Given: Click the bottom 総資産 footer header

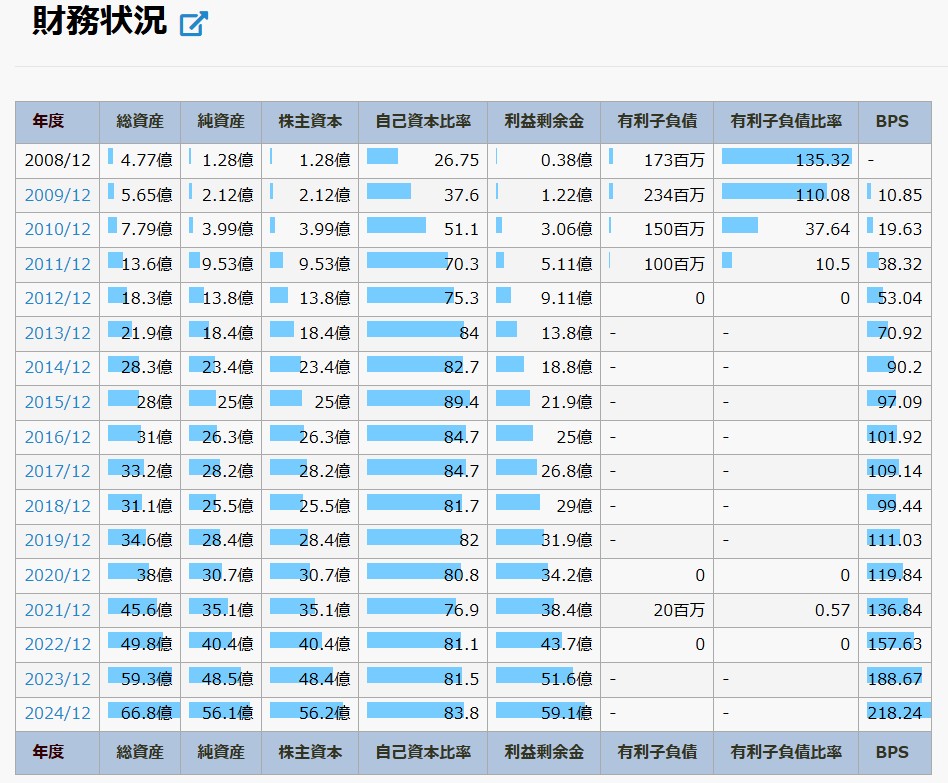Looking at the screenshot, I should pos(140,753).
